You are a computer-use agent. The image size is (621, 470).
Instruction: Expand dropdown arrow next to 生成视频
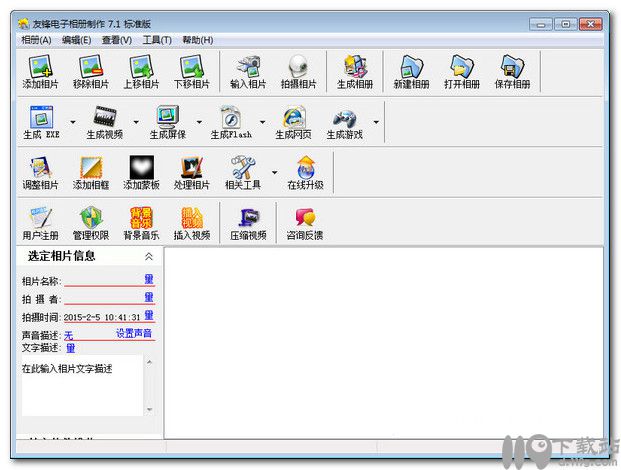tap(136, 122)
